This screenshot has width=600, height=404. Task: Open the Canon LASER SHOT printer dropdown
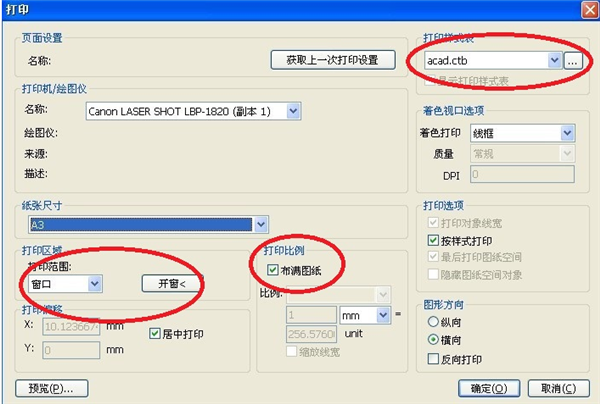tap(293, 111)
